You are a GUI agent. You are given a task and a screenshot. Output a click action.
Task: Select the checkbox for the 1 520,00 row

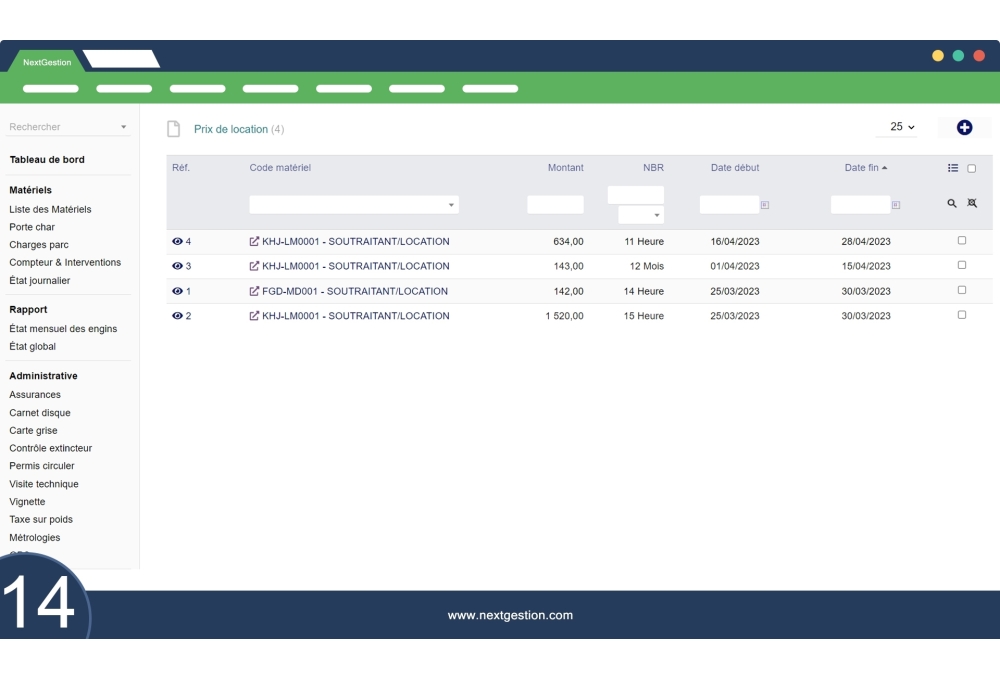(x=962, y=315)
